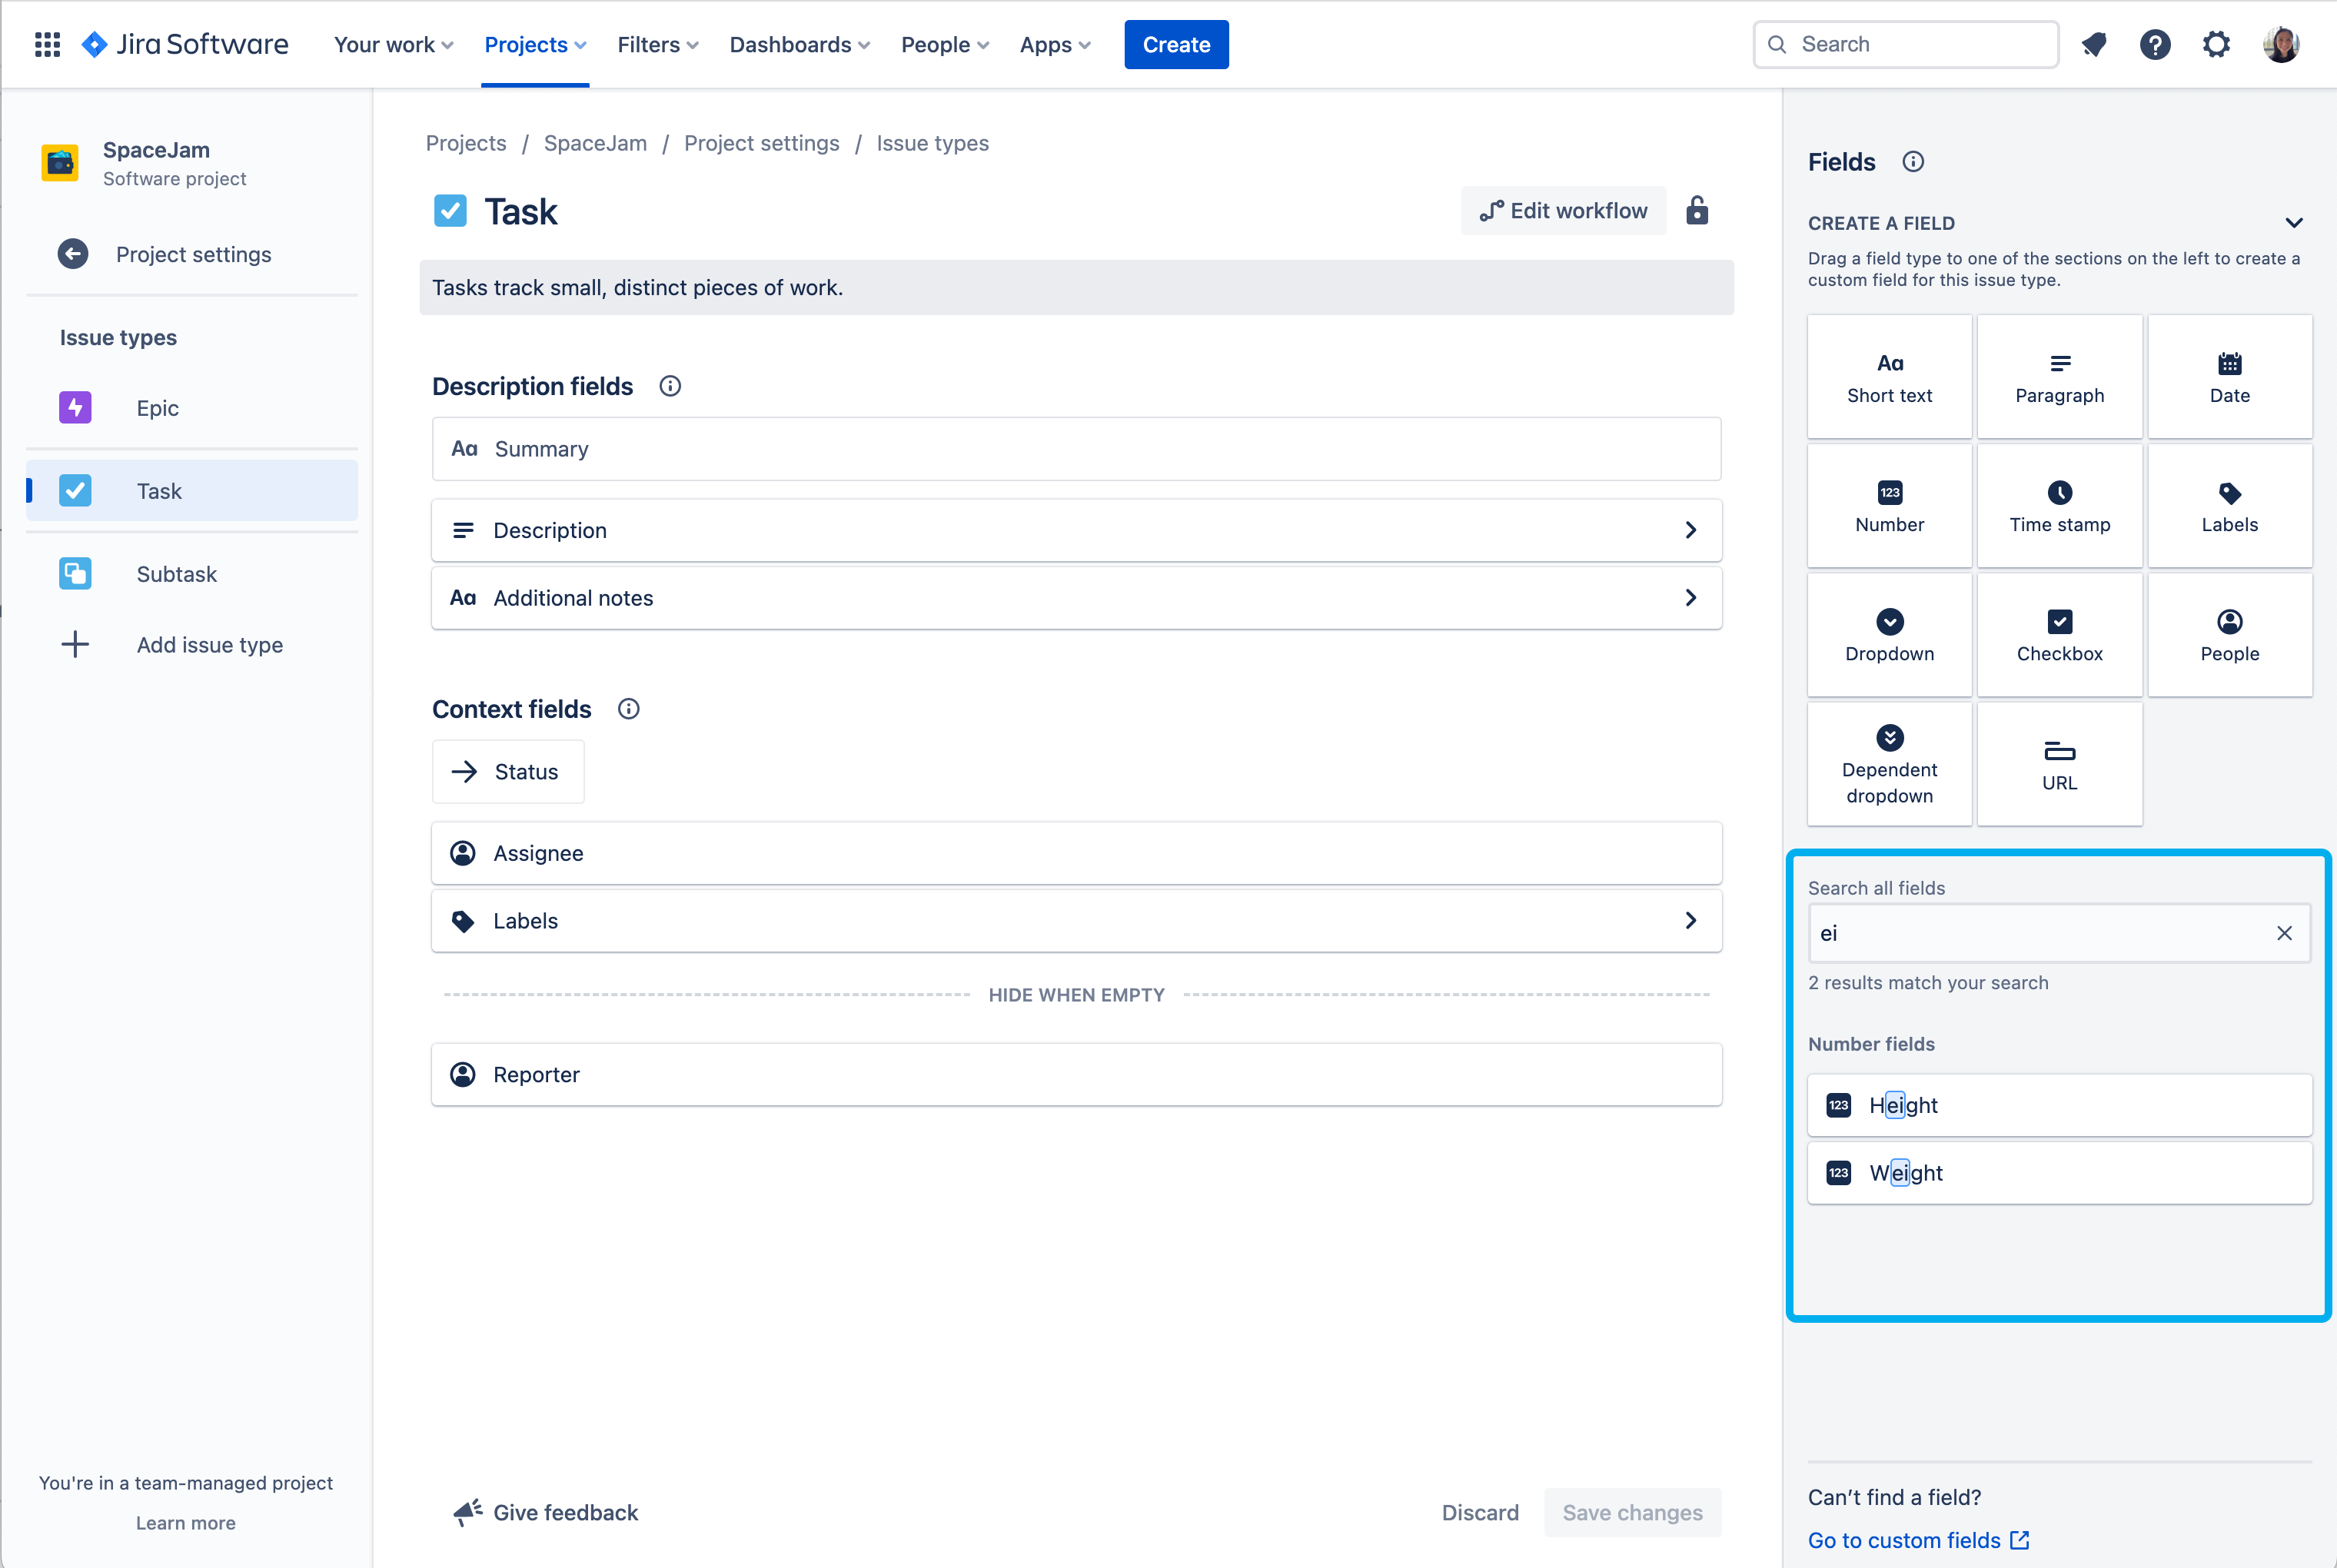Open the notifications bell icon
The height and width of the screenshot is (1568, 2337).
pos(2094,44)
